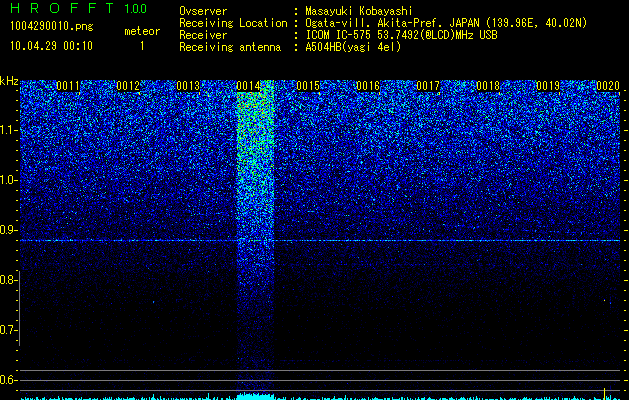This screenshot has width=629, height=400.
Task: Click the 1.1 kHz axis tick
Action: [x=10, y=130]
